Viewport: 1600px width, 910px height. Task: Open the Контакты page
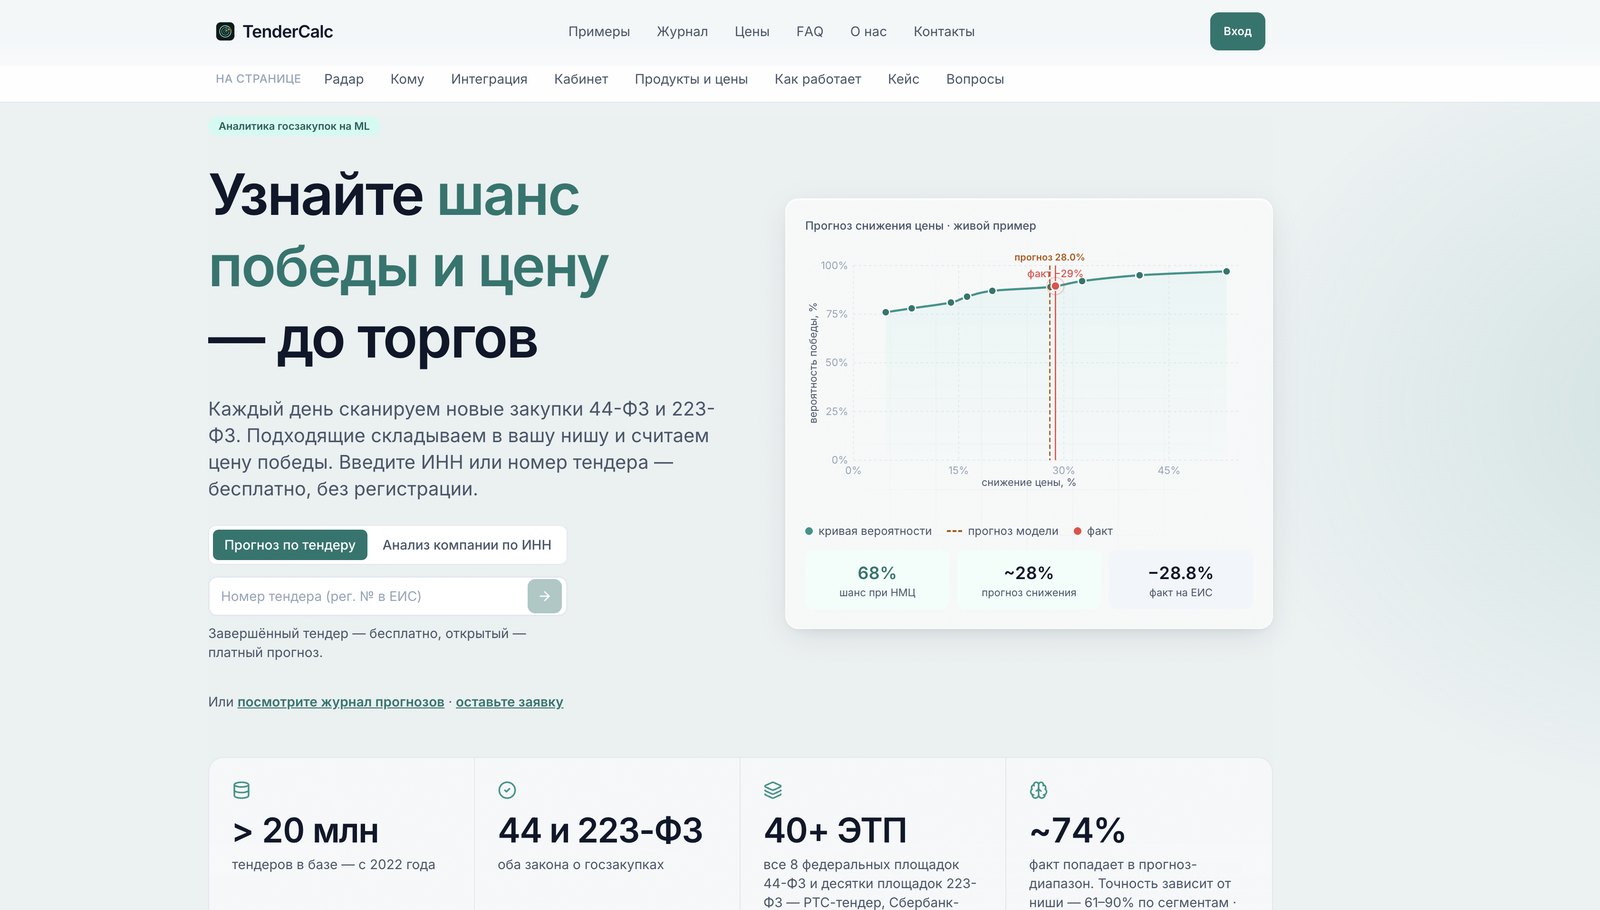[944, 31]
